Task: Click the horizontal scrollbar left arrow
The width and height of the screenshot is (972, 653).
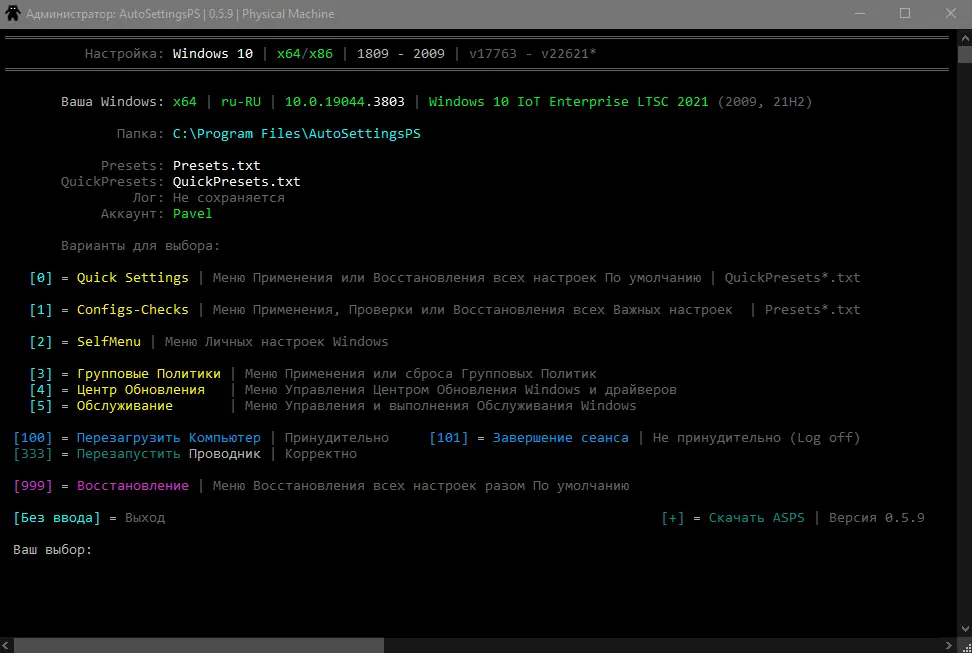Action: coord(6,646)
